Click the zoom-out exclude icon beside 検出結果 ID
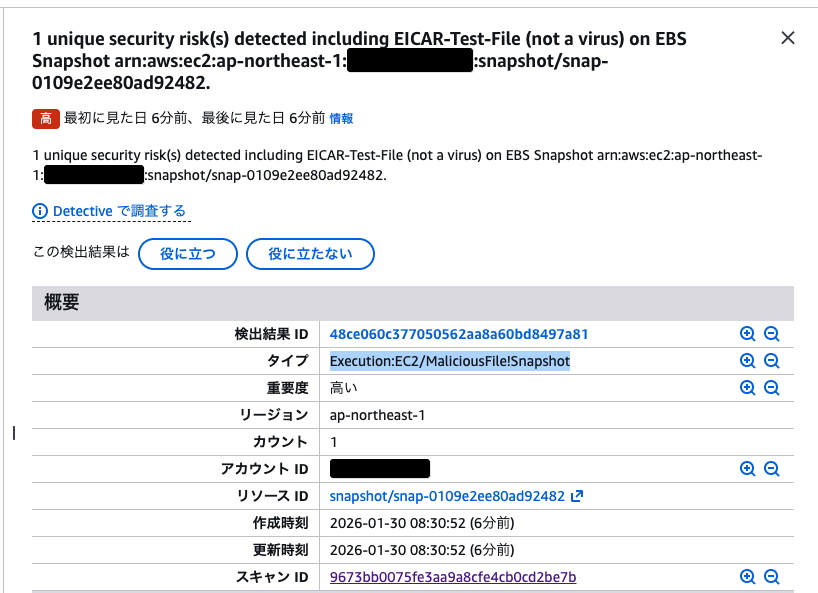Image resolution: width=818 pixels, height=593 pixels. (x=771, y=334)
